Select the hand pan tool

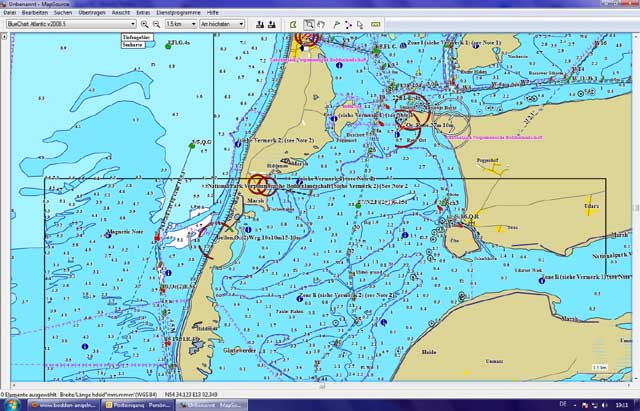tap(323, 22)
